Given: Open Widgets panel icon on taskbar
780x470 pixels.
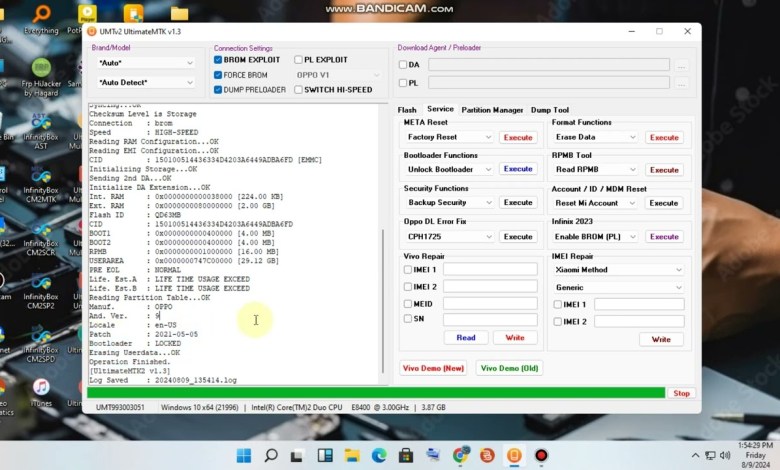Looking at the screenshot, I should 325,455.
